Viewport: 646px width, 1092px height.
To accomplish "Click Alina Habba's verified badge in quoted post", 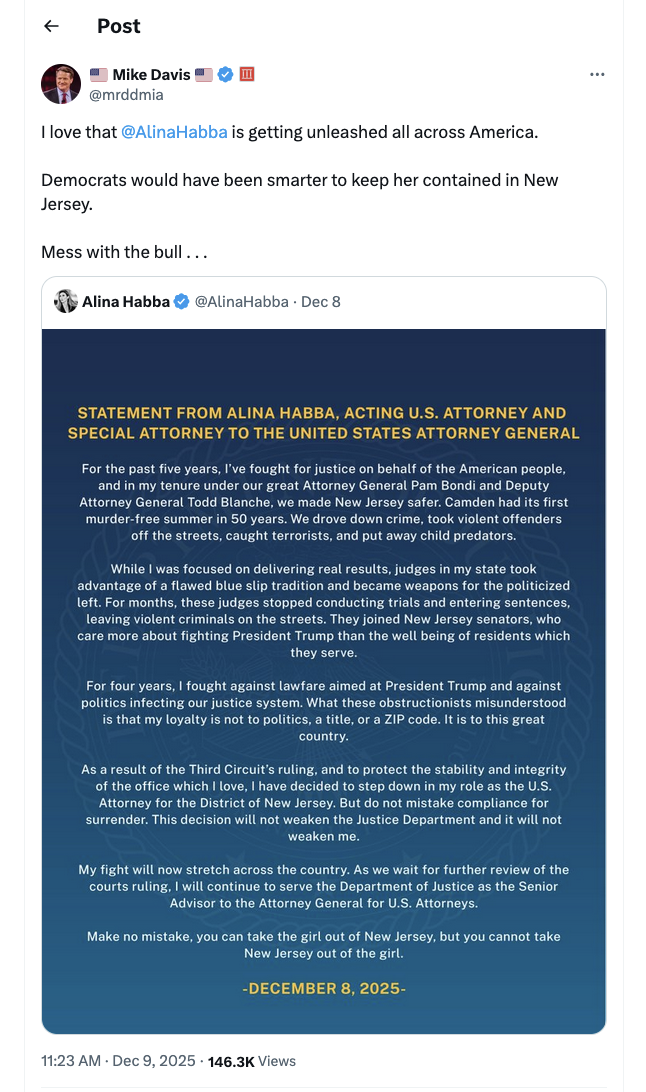I will [182, 301].
